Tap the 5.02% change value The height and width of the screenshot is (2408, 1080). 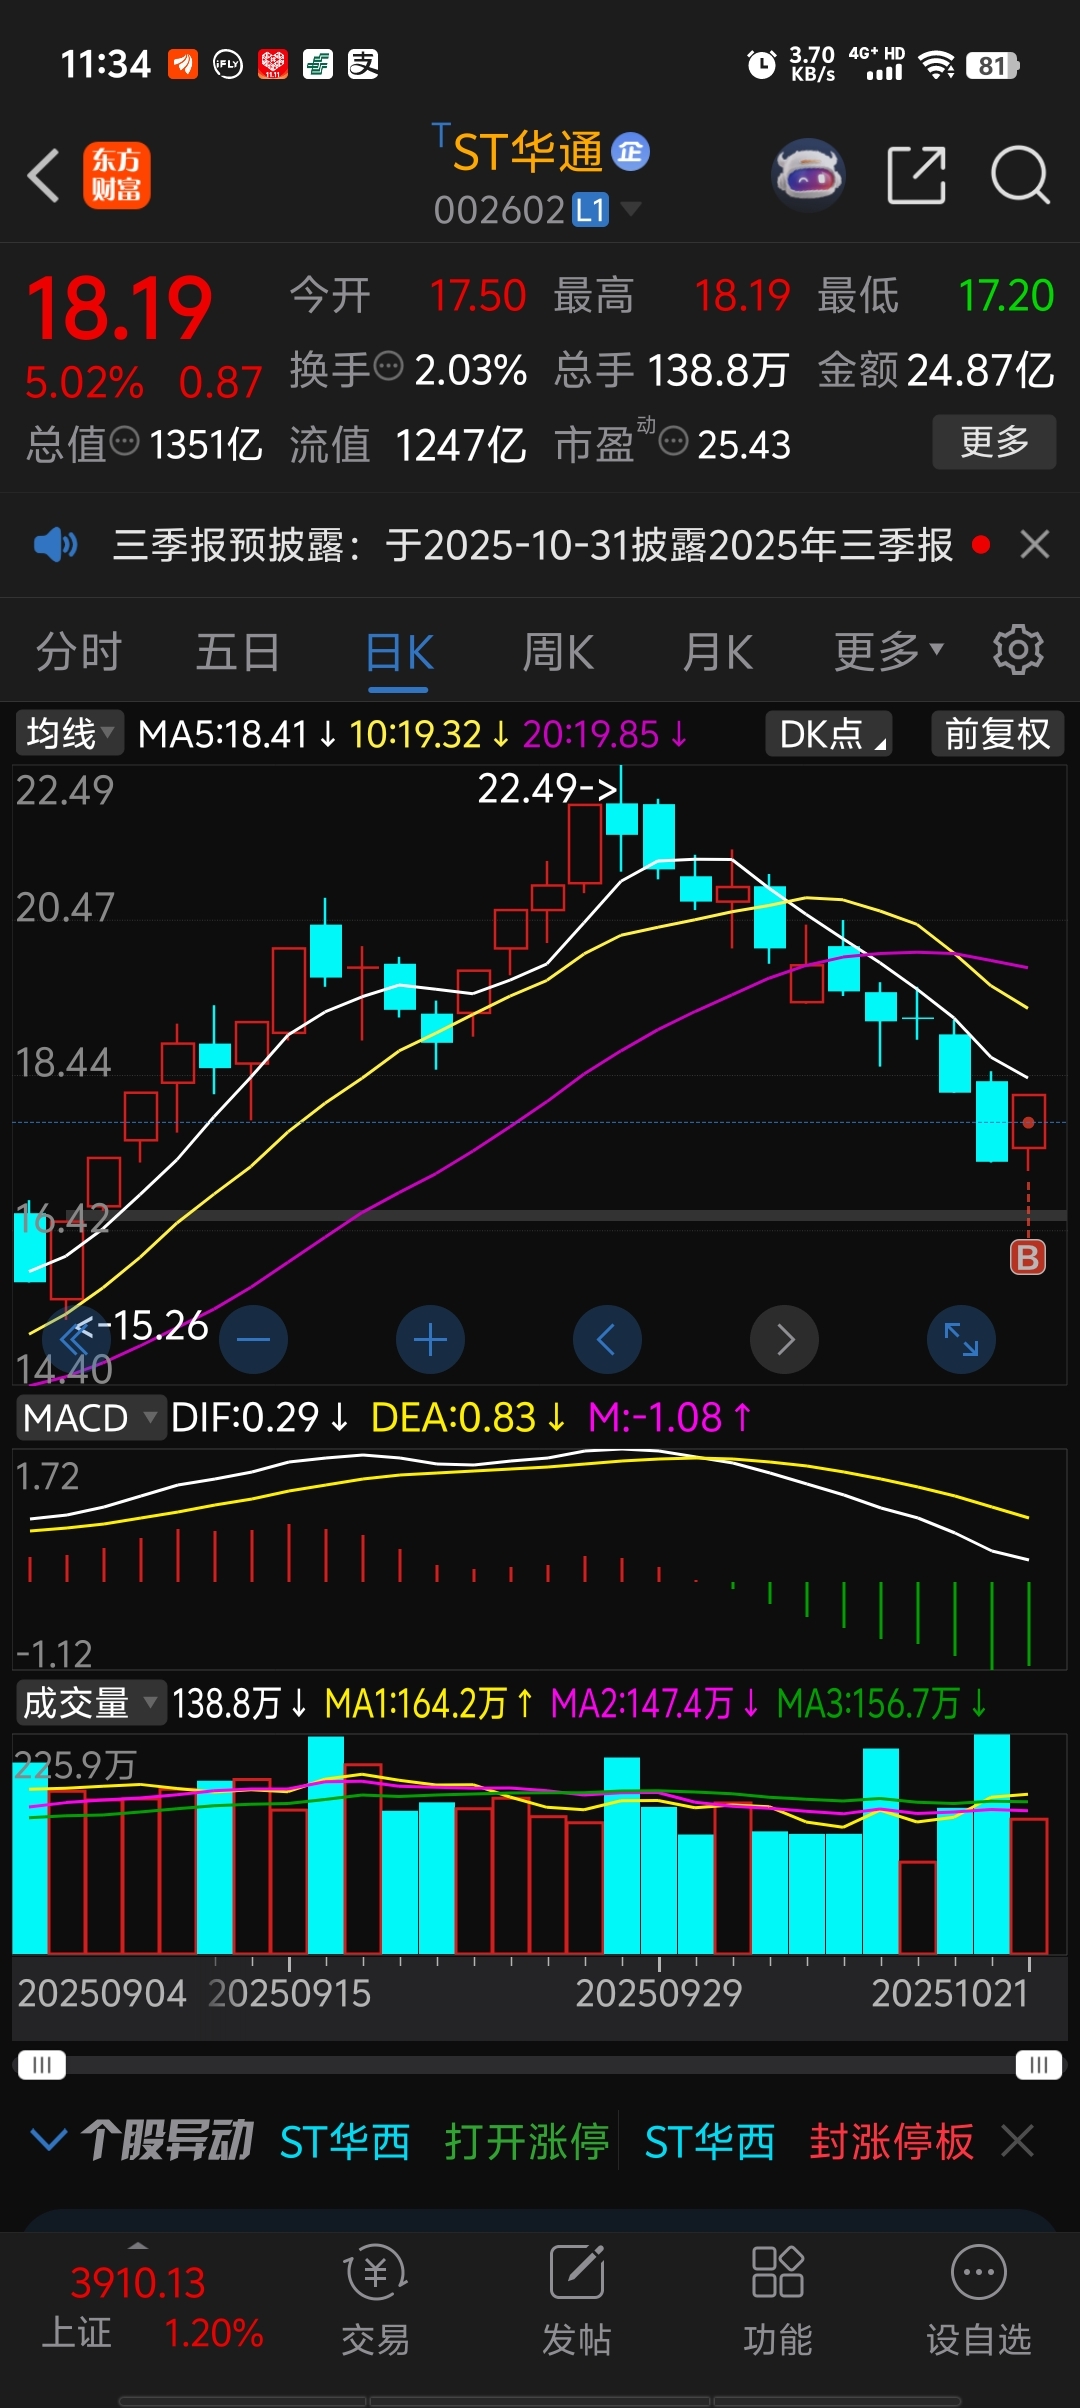click(84, 382)
